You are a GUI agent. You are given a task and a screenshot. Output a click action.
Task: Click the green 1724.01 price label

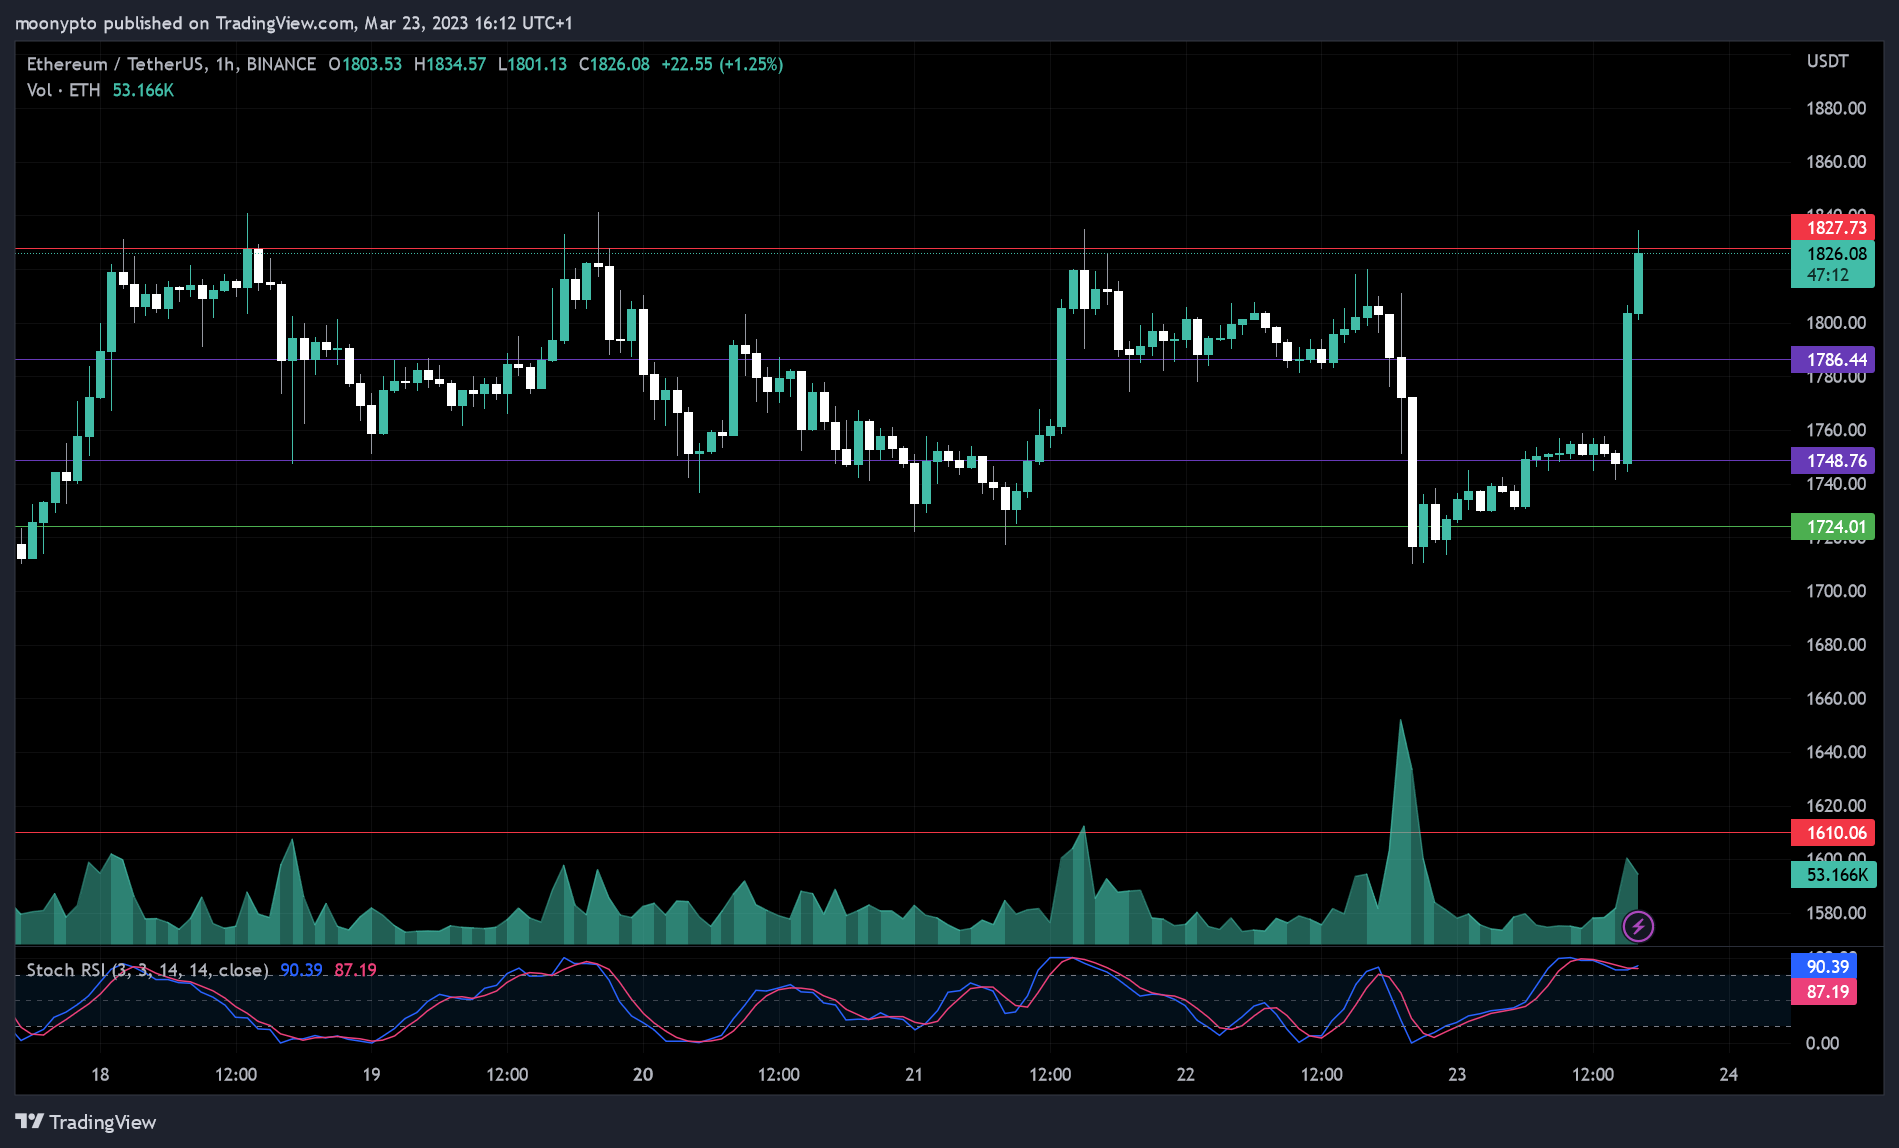(x=1832, y=526)
